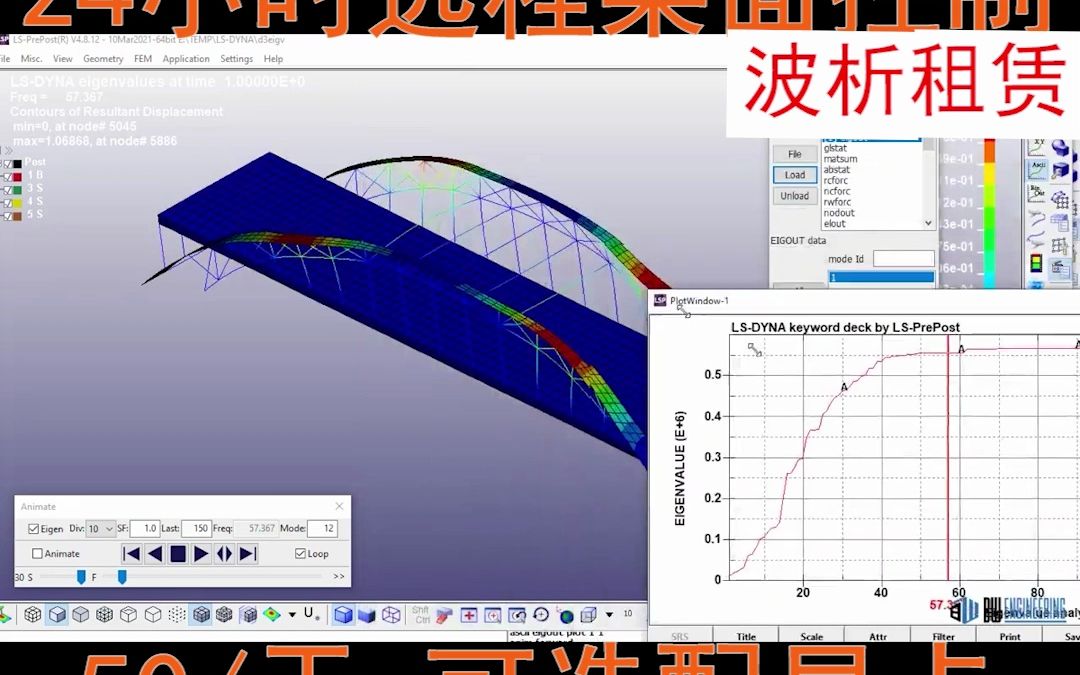Select the Ascii plot tool in right toolbar

pyautogui.click(x=1038, y=168)
